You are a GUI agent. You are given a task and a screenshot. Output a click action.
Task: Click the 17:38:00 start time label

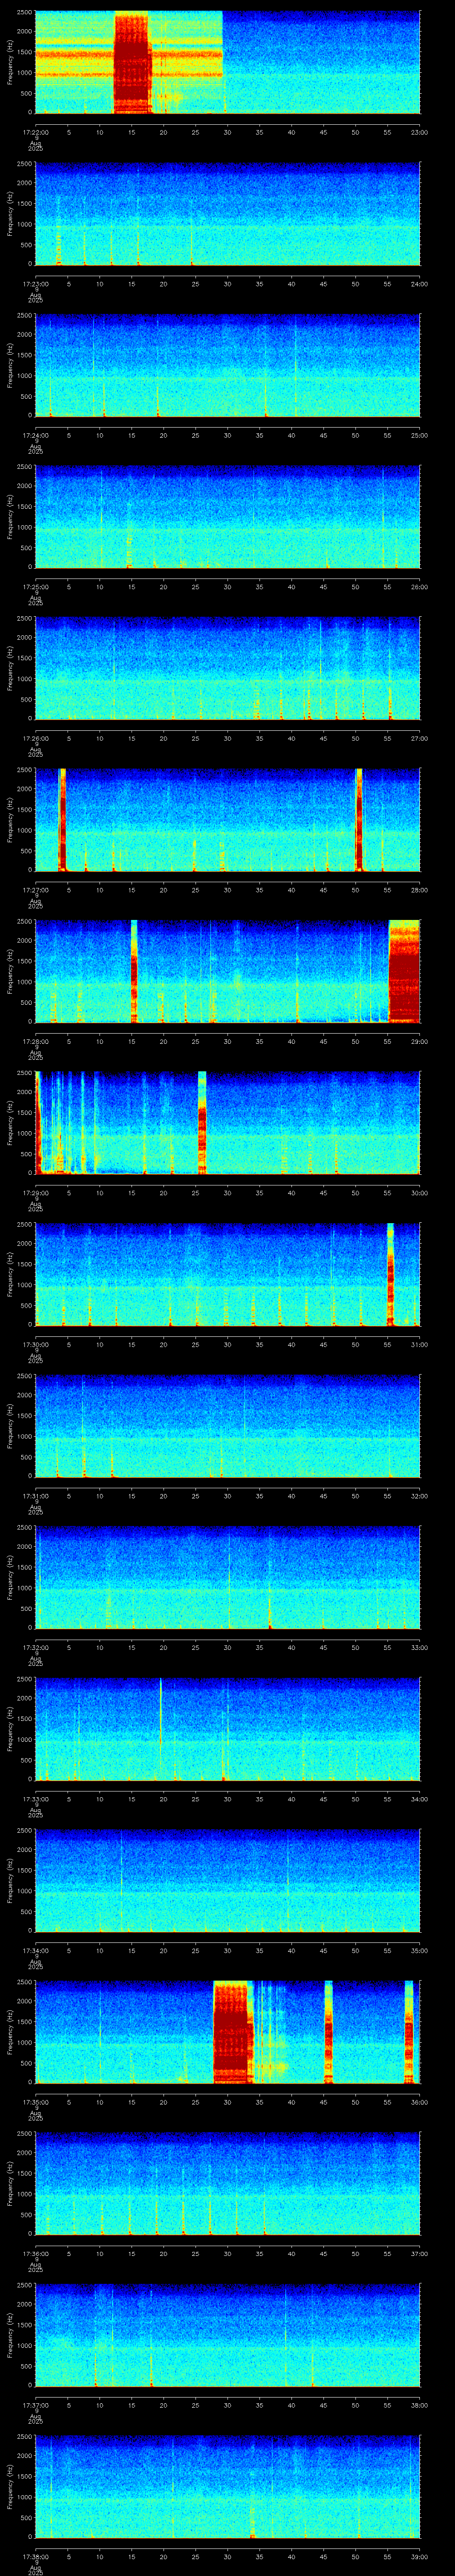(x=35, y=2556)
